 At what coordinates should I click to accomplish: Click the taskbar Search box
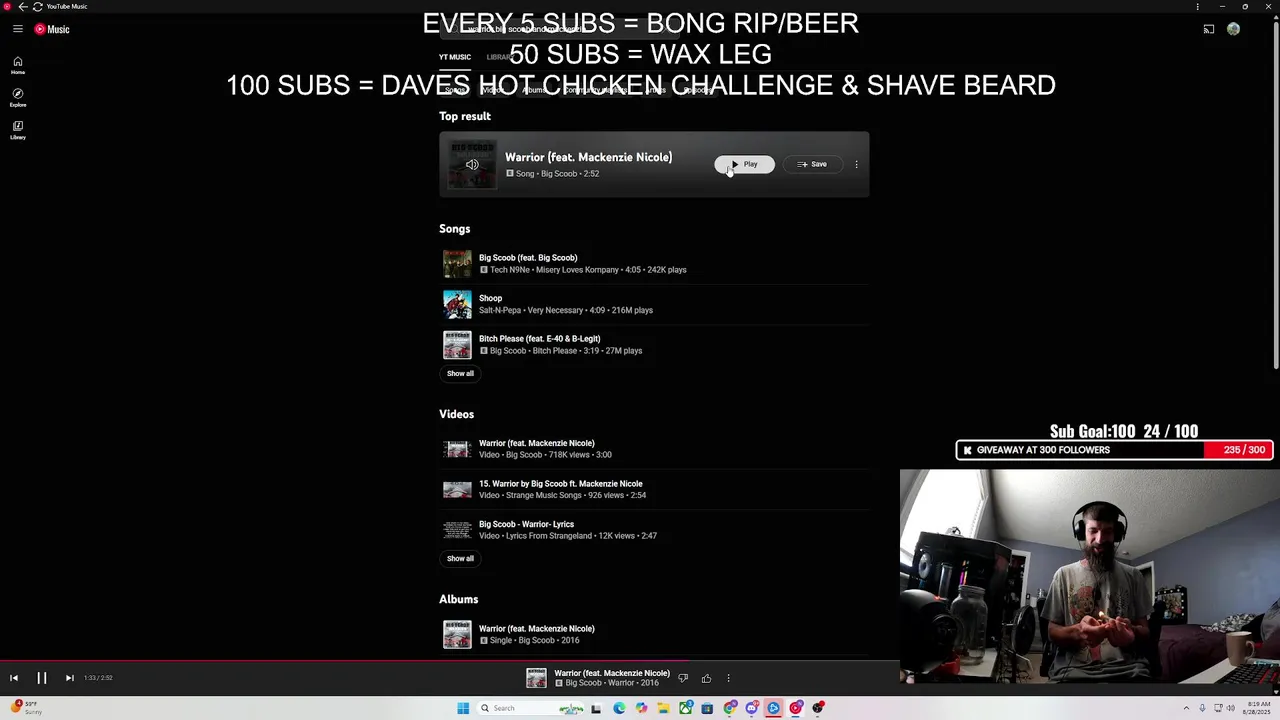pos(530,708)
